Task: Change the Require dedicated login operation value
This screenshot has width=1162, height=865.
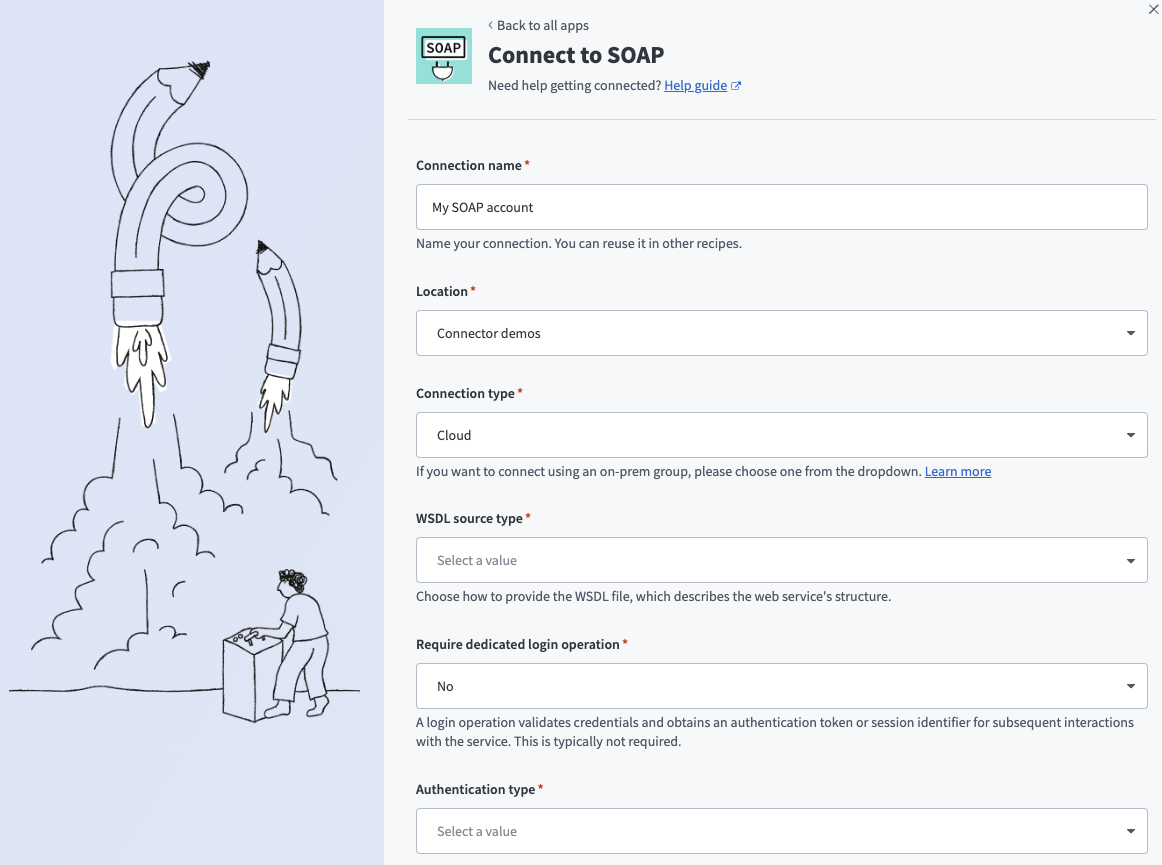Action: (782, 686)
